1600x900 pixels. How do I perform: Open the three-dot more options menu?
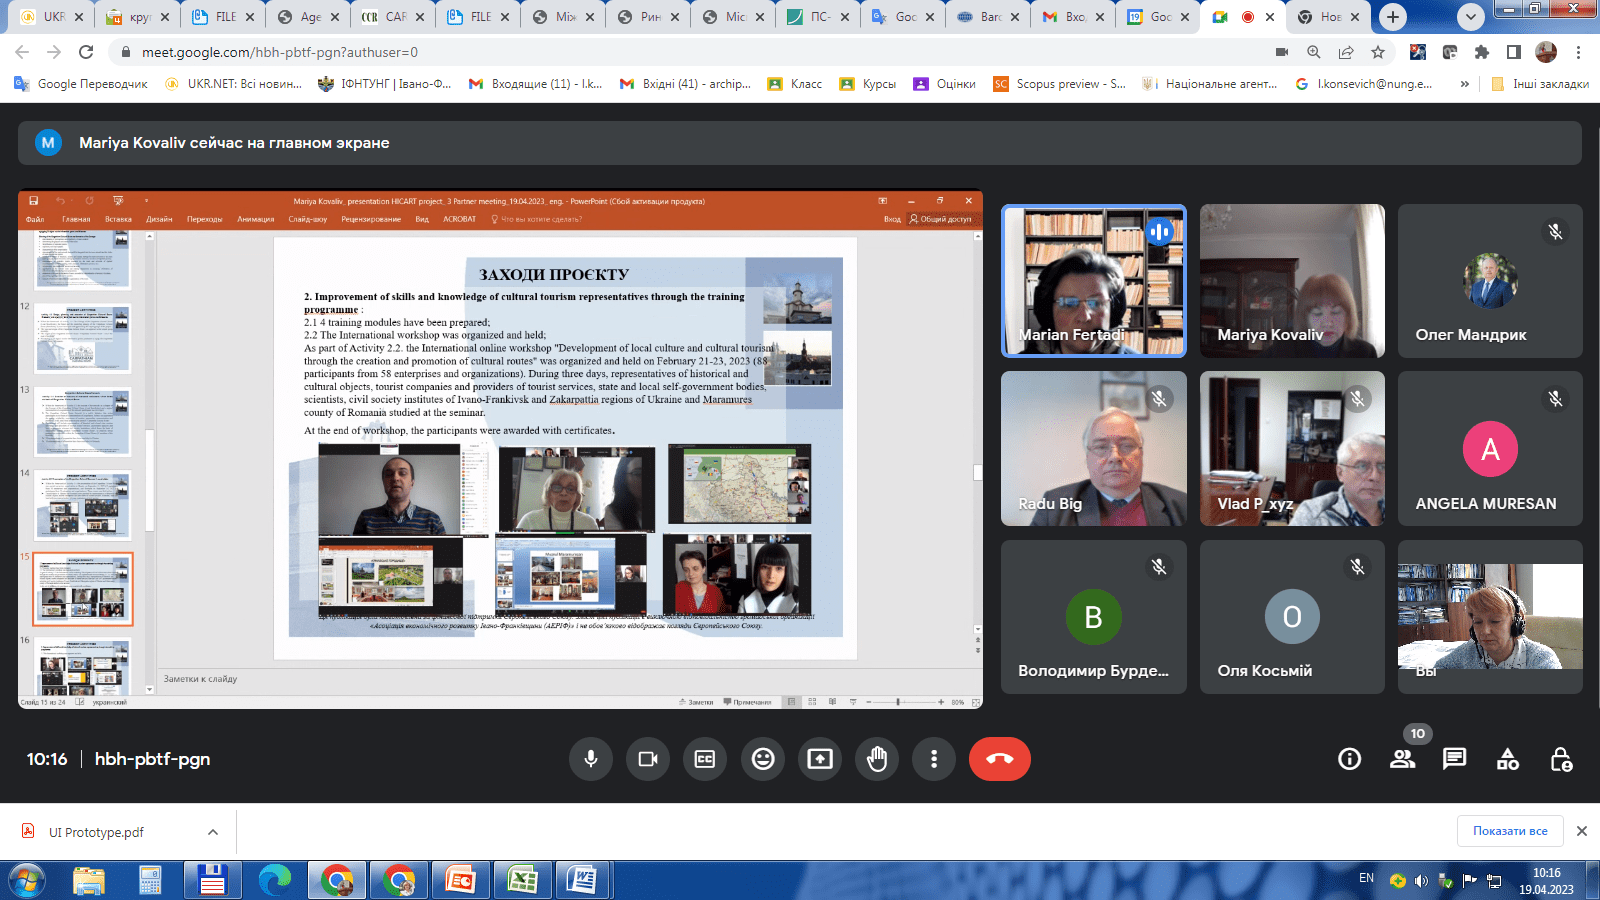point(934,759)
